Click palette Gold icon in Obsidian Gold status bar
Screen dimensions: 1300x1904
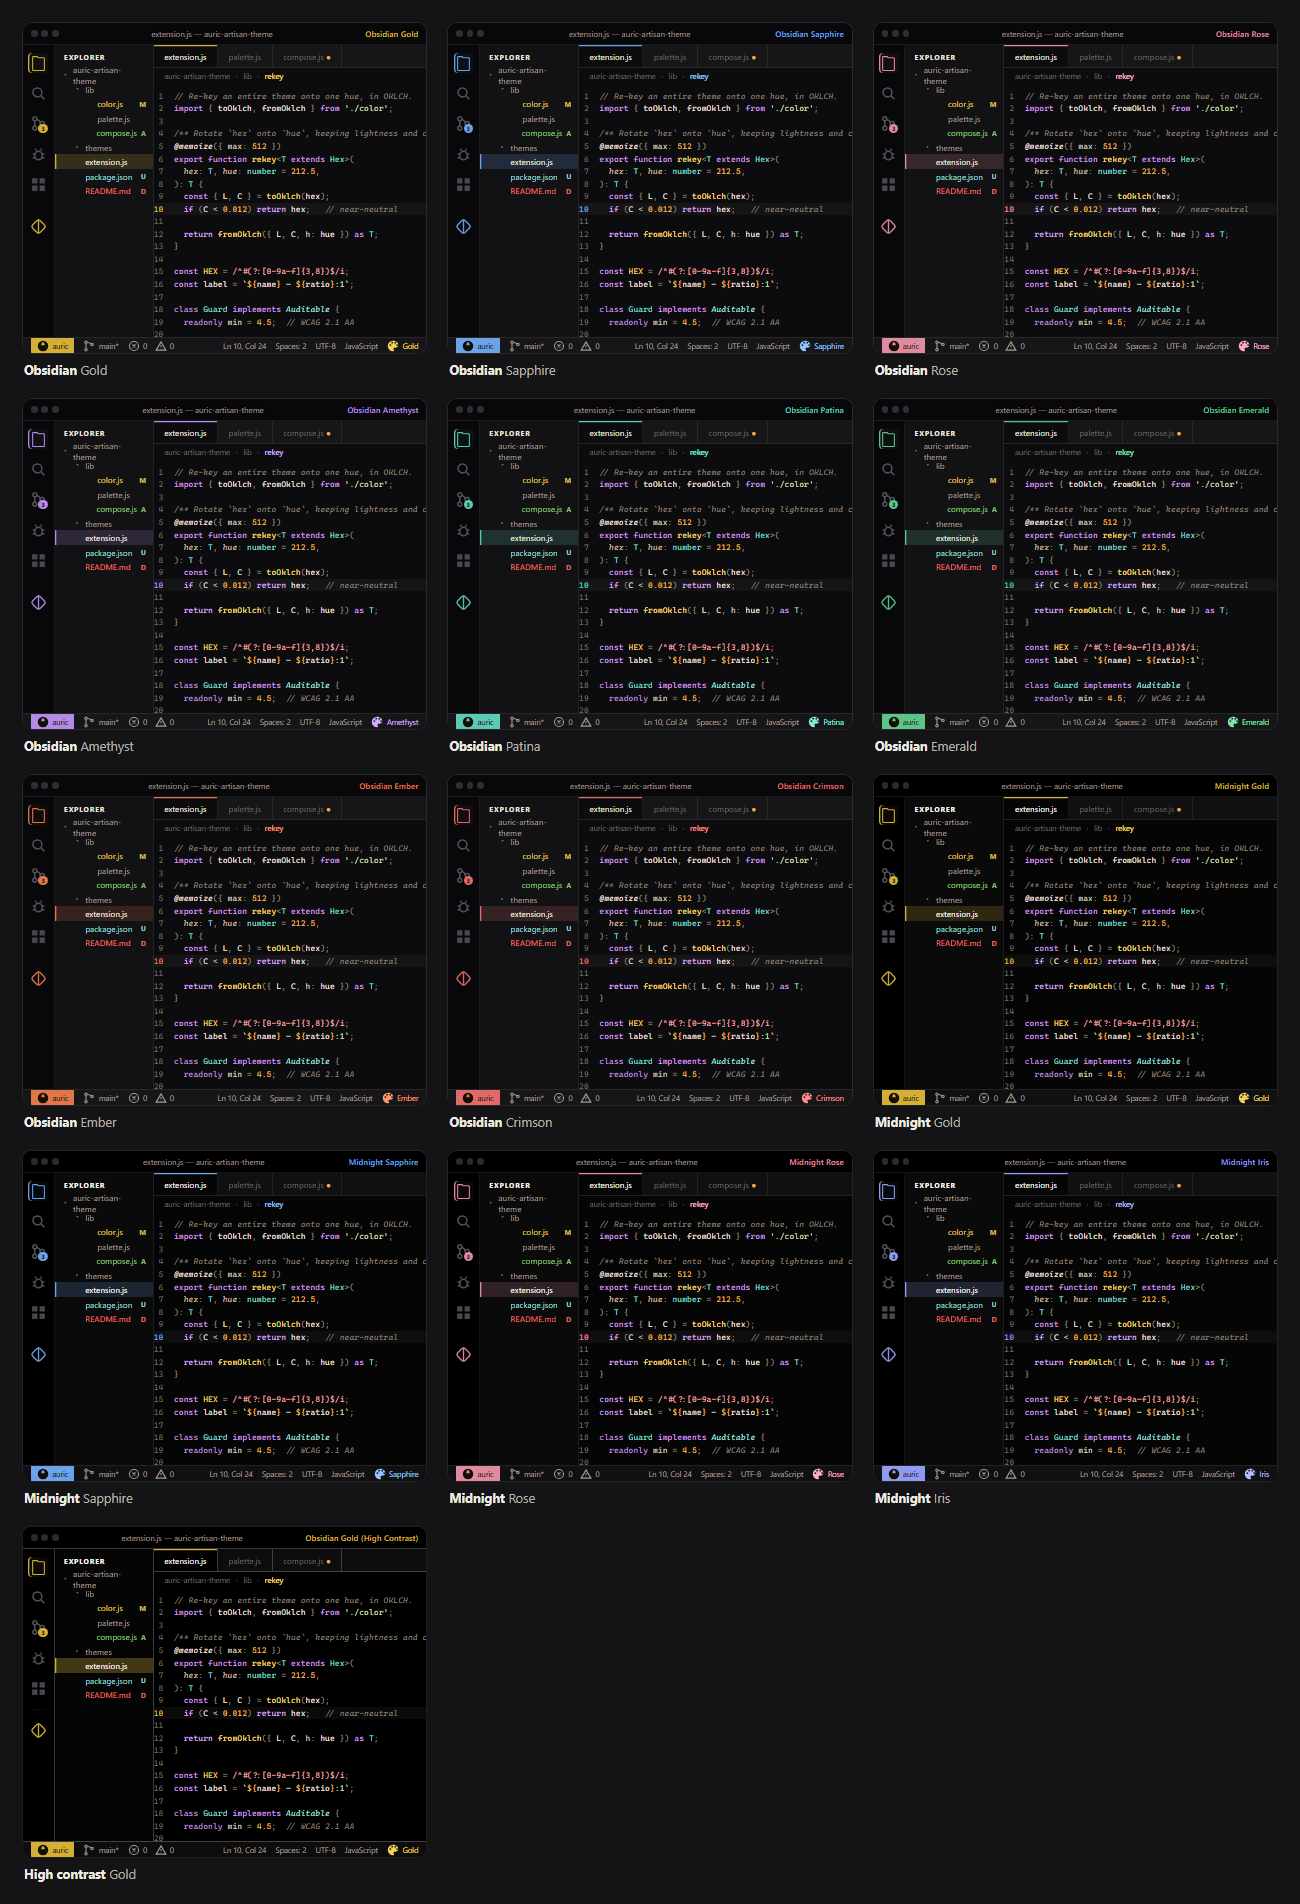pos(393,346)
